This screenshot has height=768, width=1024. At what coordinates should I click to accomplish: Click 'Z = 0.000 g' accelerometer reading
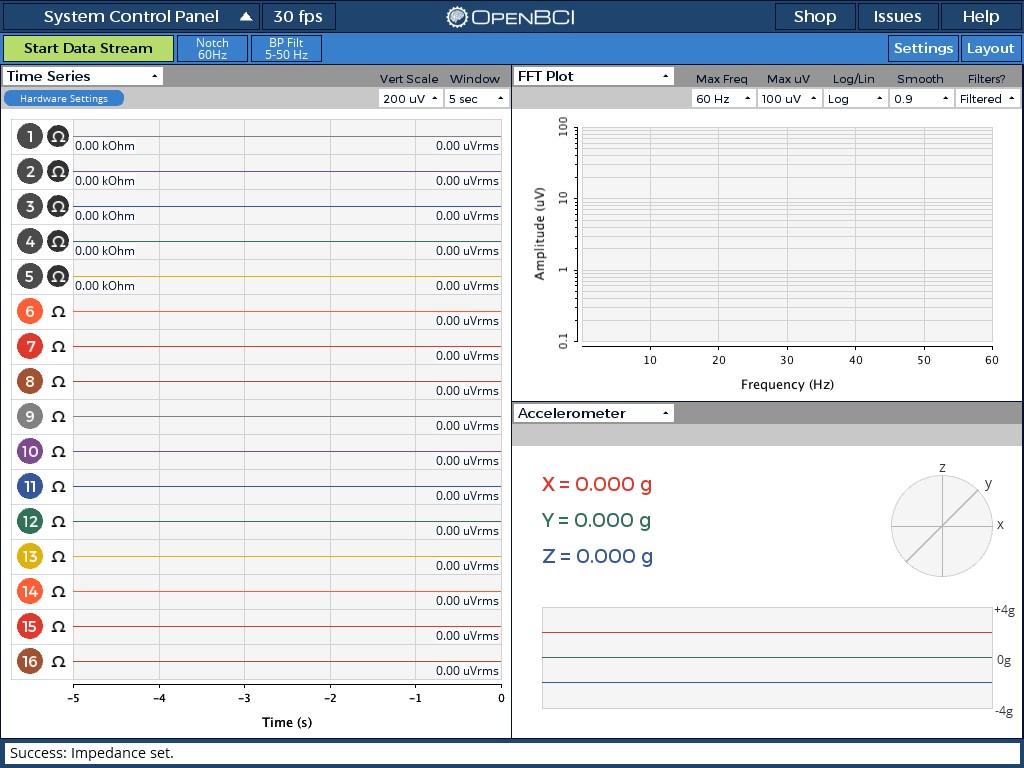(x=597, y=556)
